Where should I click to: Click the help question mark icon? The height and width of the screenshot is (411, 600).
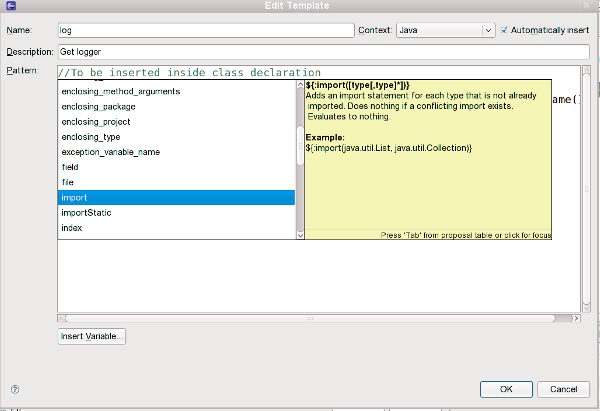tap(15, 390)
